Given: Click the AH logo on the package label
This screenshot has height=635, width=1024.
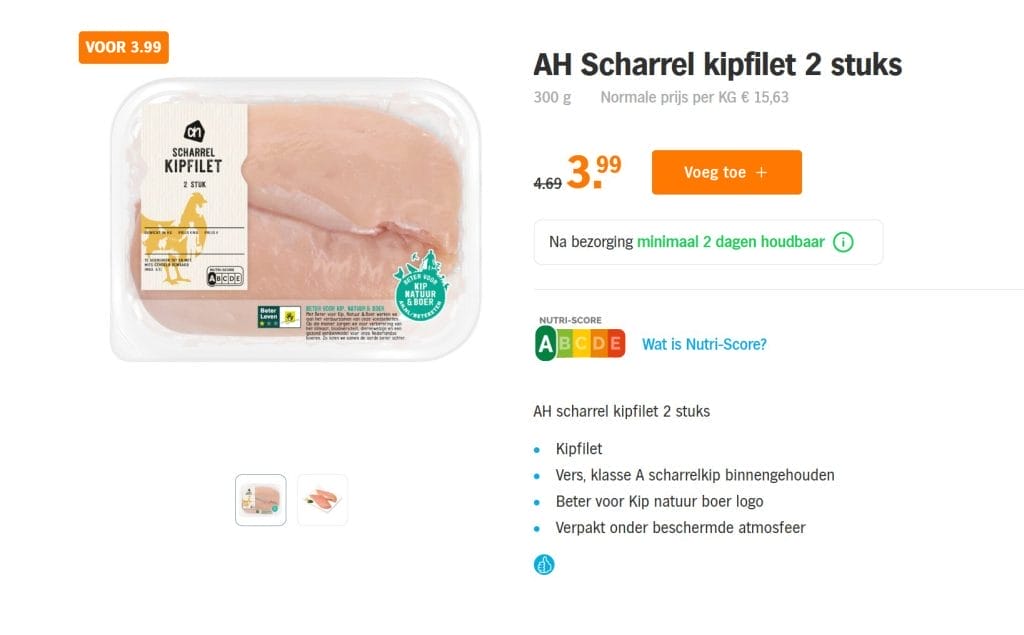Looking at the screenshot, I should coord(194,131).
